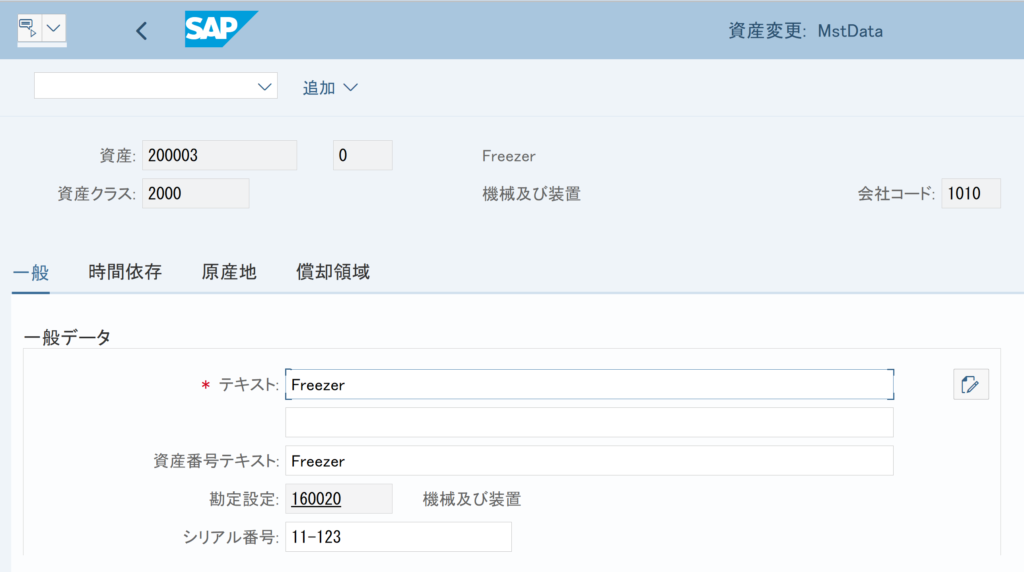The height and width of the screenshot is (572, 1024).
Task: Select the 資産クラス field showing 2000
Action: click(x=195, y=193)
